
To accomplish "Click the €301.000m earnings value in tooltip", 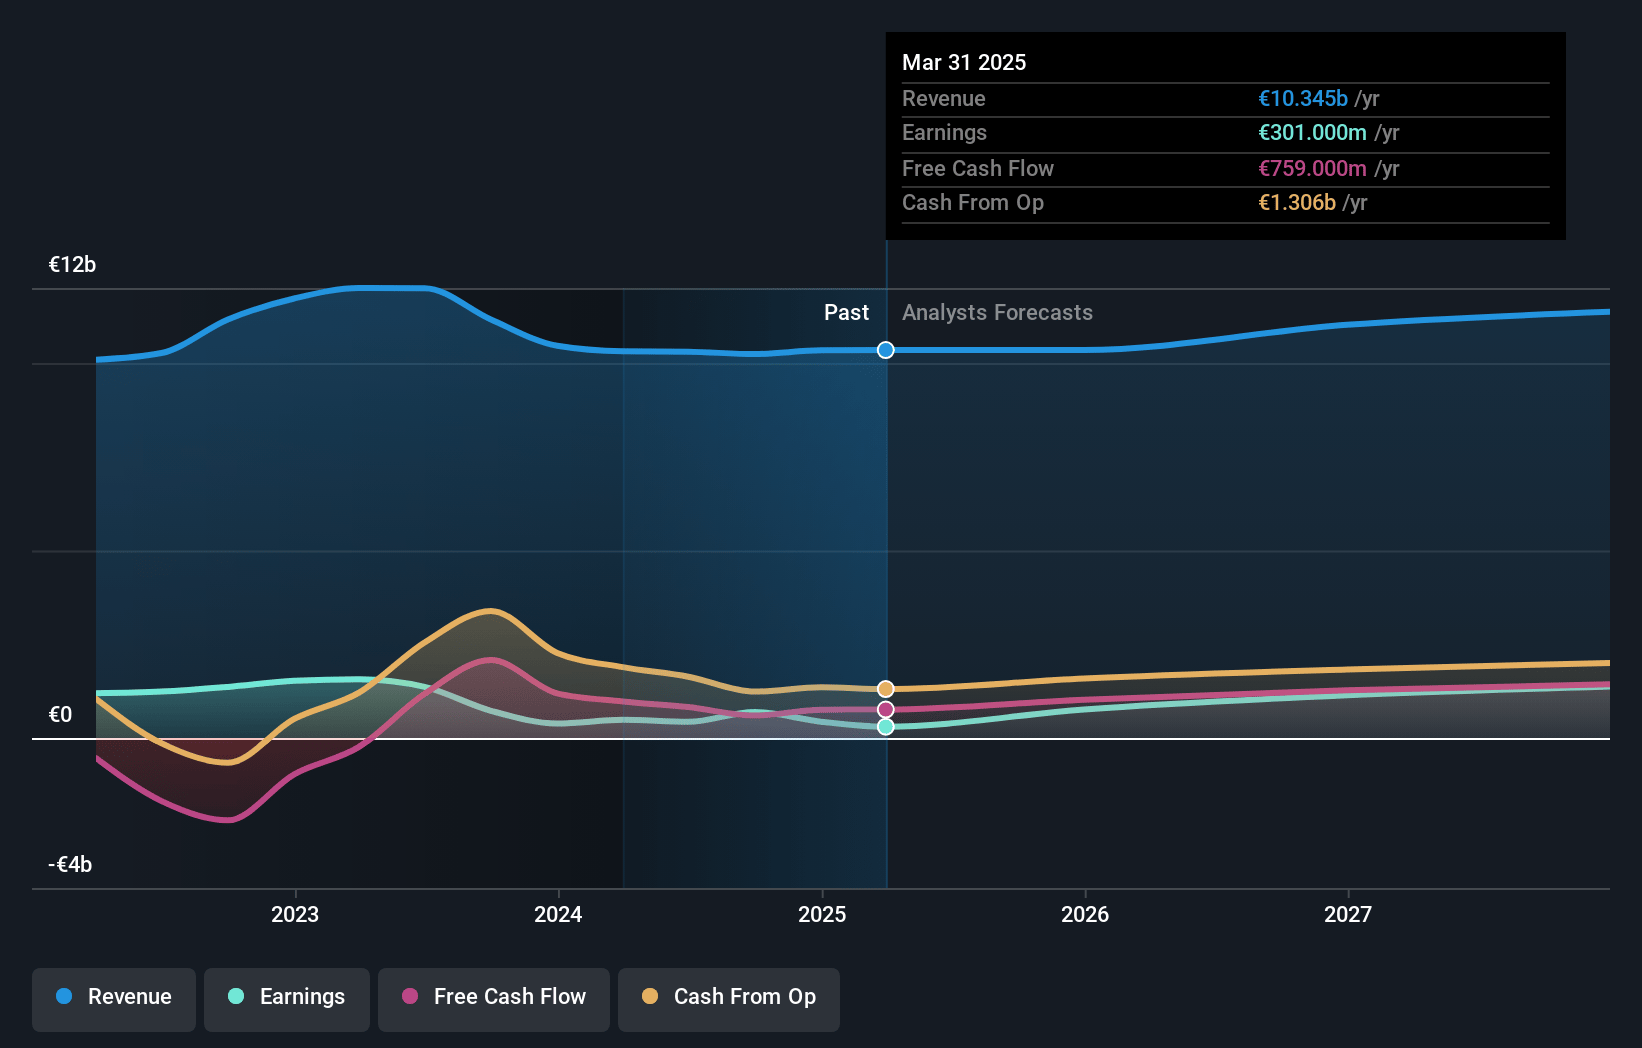I will click(x=1312, y=133).
